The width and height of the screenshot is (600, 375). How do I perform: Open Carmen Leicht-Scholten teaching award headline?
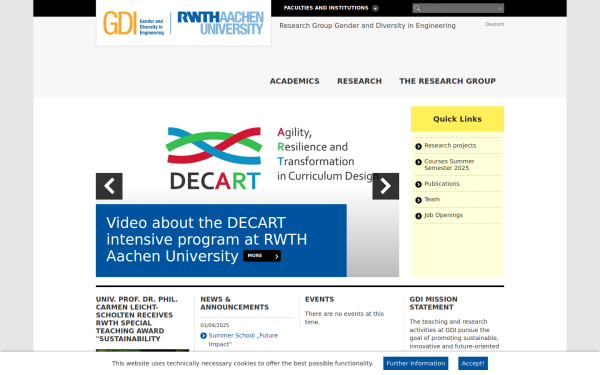[x=137, y=319]
